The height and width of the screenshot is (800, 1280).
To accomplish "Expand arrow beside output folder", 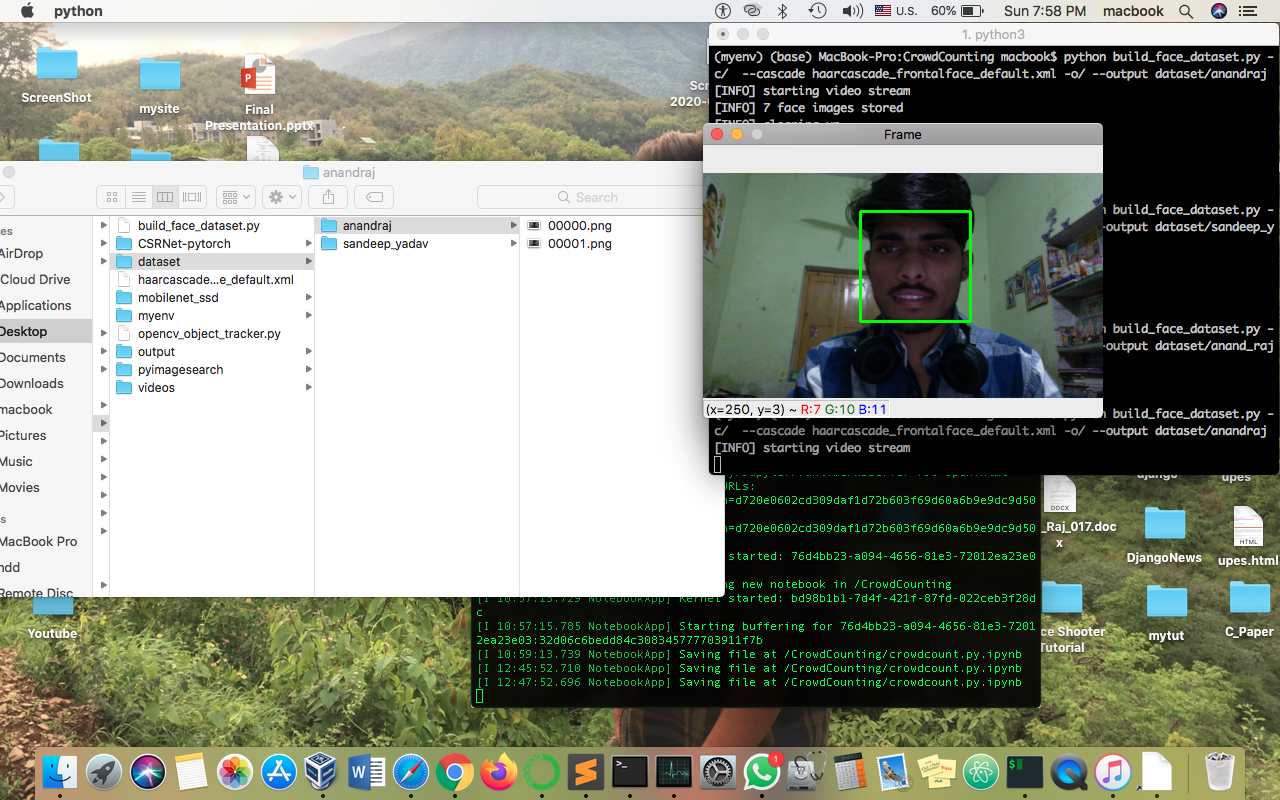I will coord(308,352).
